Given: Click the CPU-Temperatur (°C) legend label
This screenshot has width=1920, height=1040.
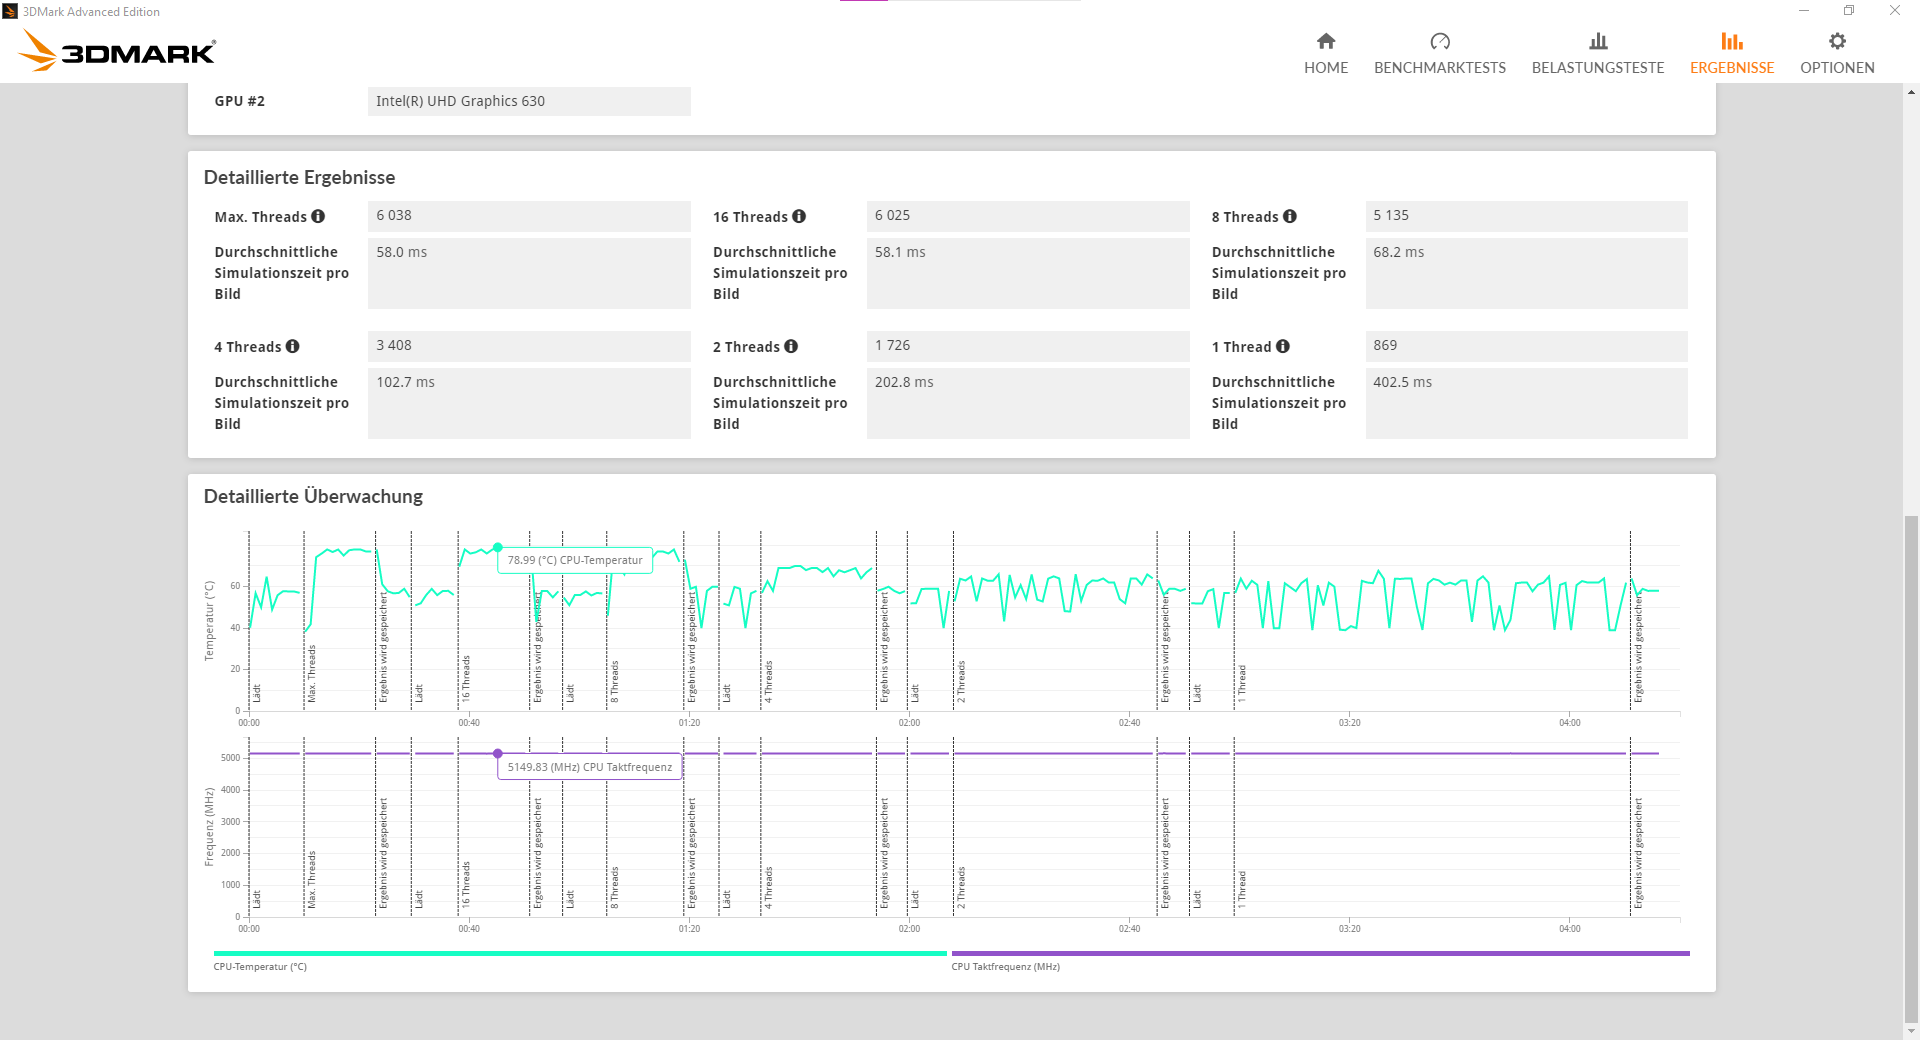Looking at the screenshot, I should [260, 967].
